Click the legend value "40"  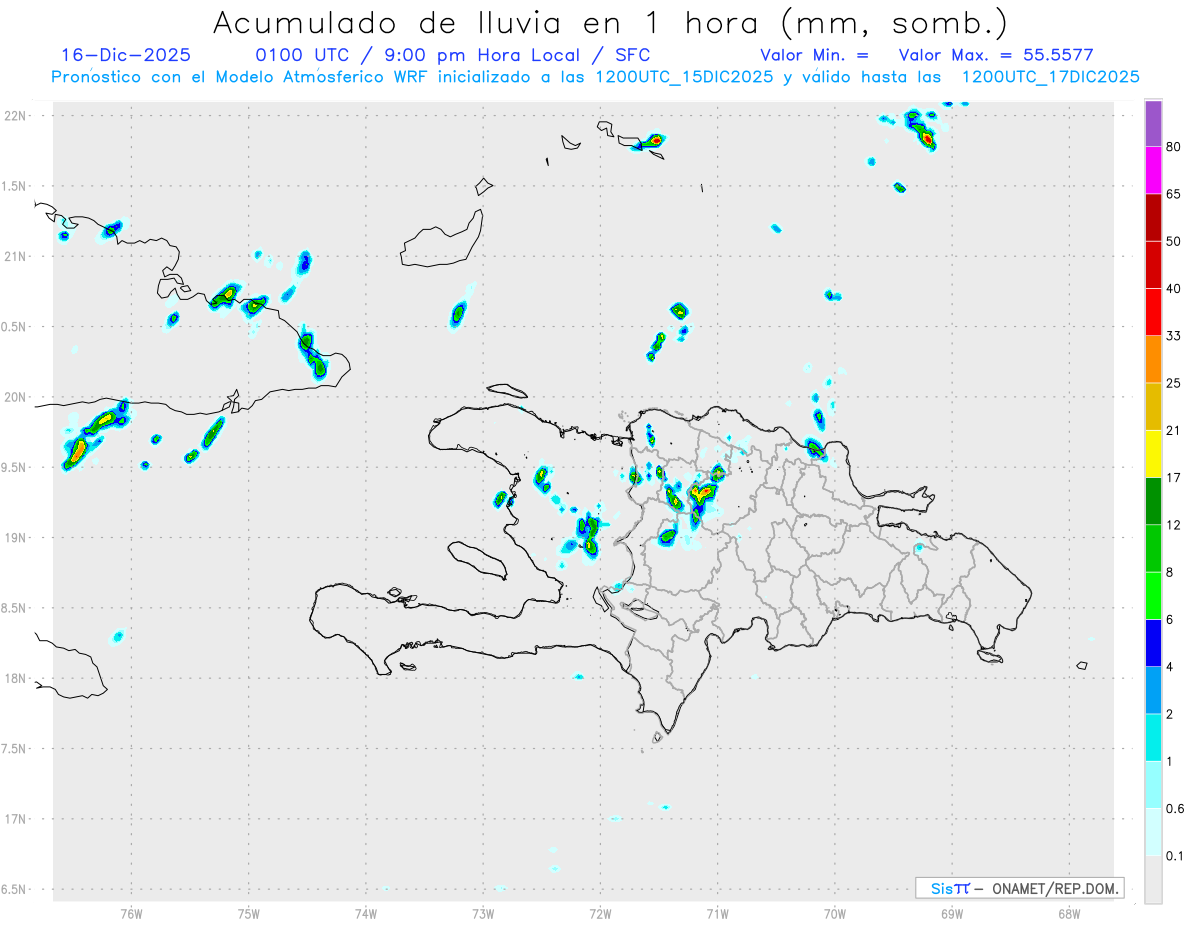(x=1173, y=288)
